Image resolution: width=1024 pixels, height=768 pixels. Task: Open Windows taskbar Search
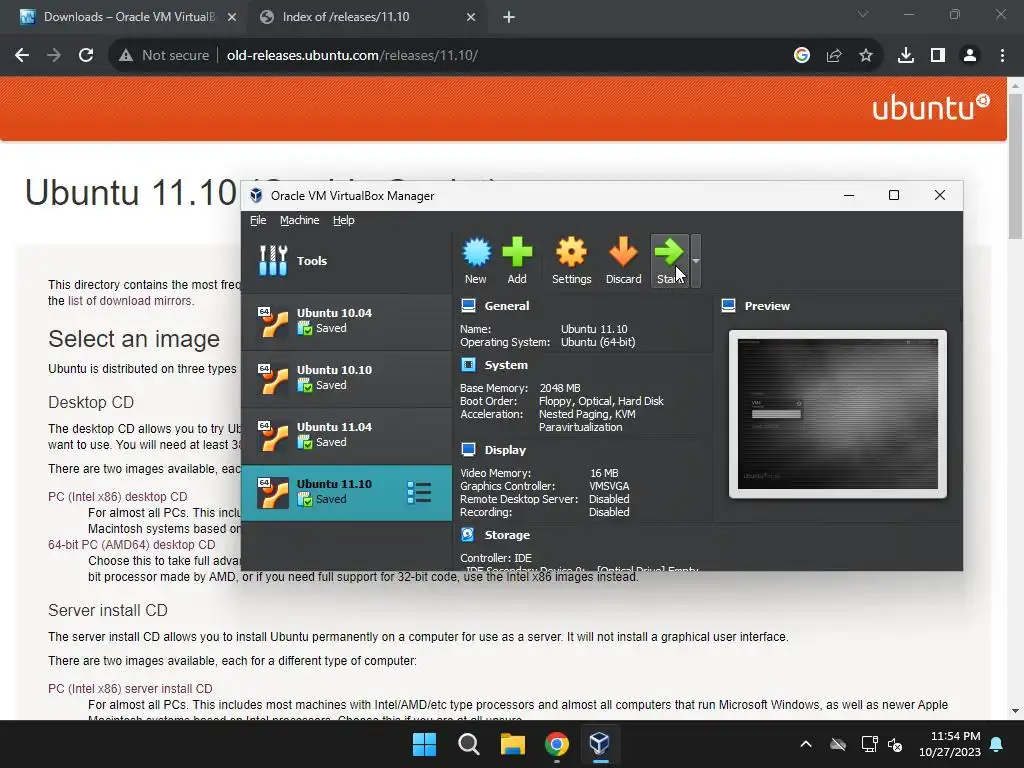point(468,744)
